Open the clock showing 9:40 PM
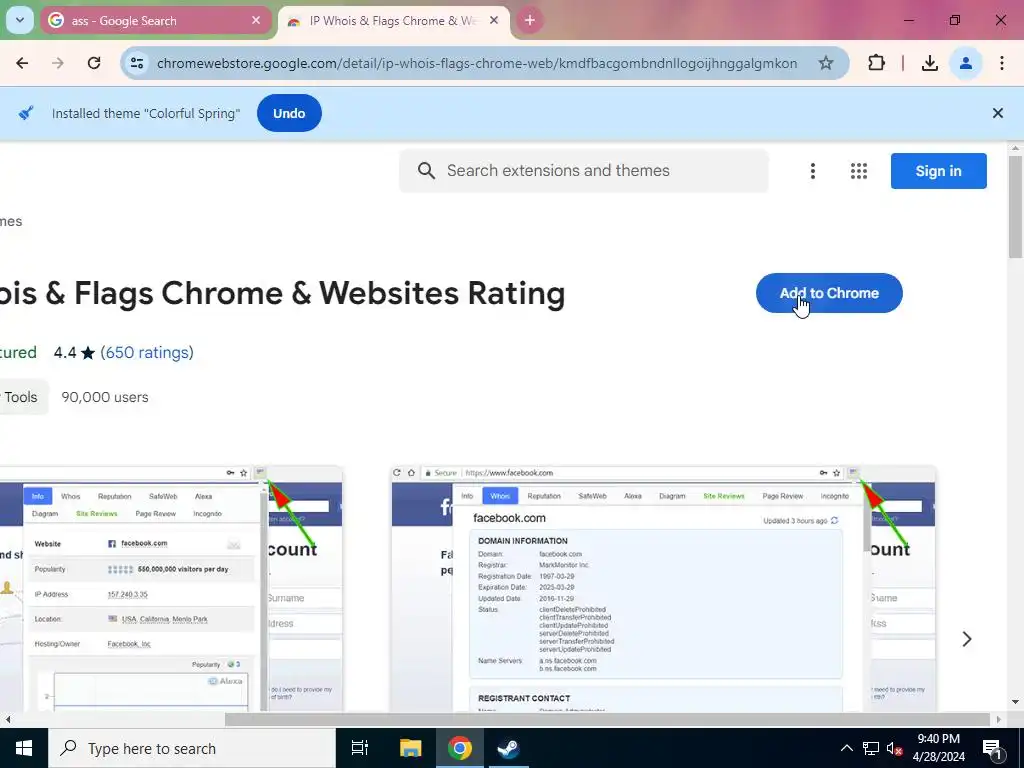1024x768 pixels. tap(938, 748)
